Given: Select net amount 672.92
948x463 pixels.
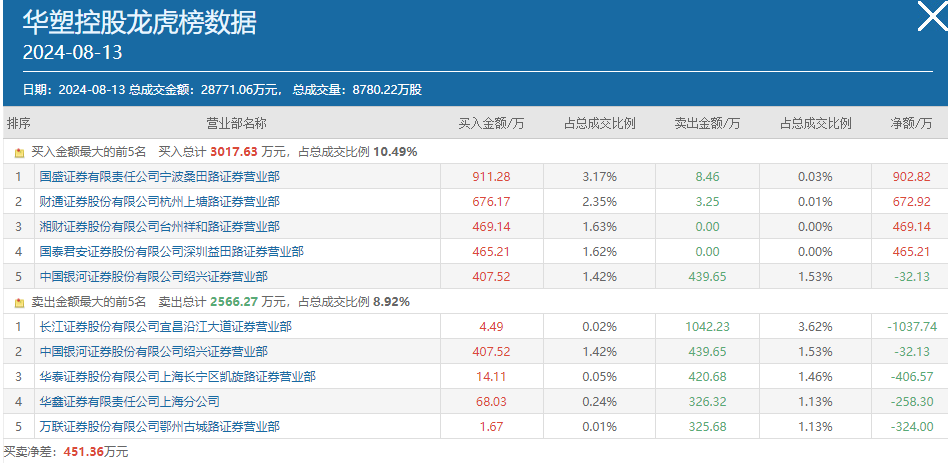Looking at the screenshot, I should 912,202.
